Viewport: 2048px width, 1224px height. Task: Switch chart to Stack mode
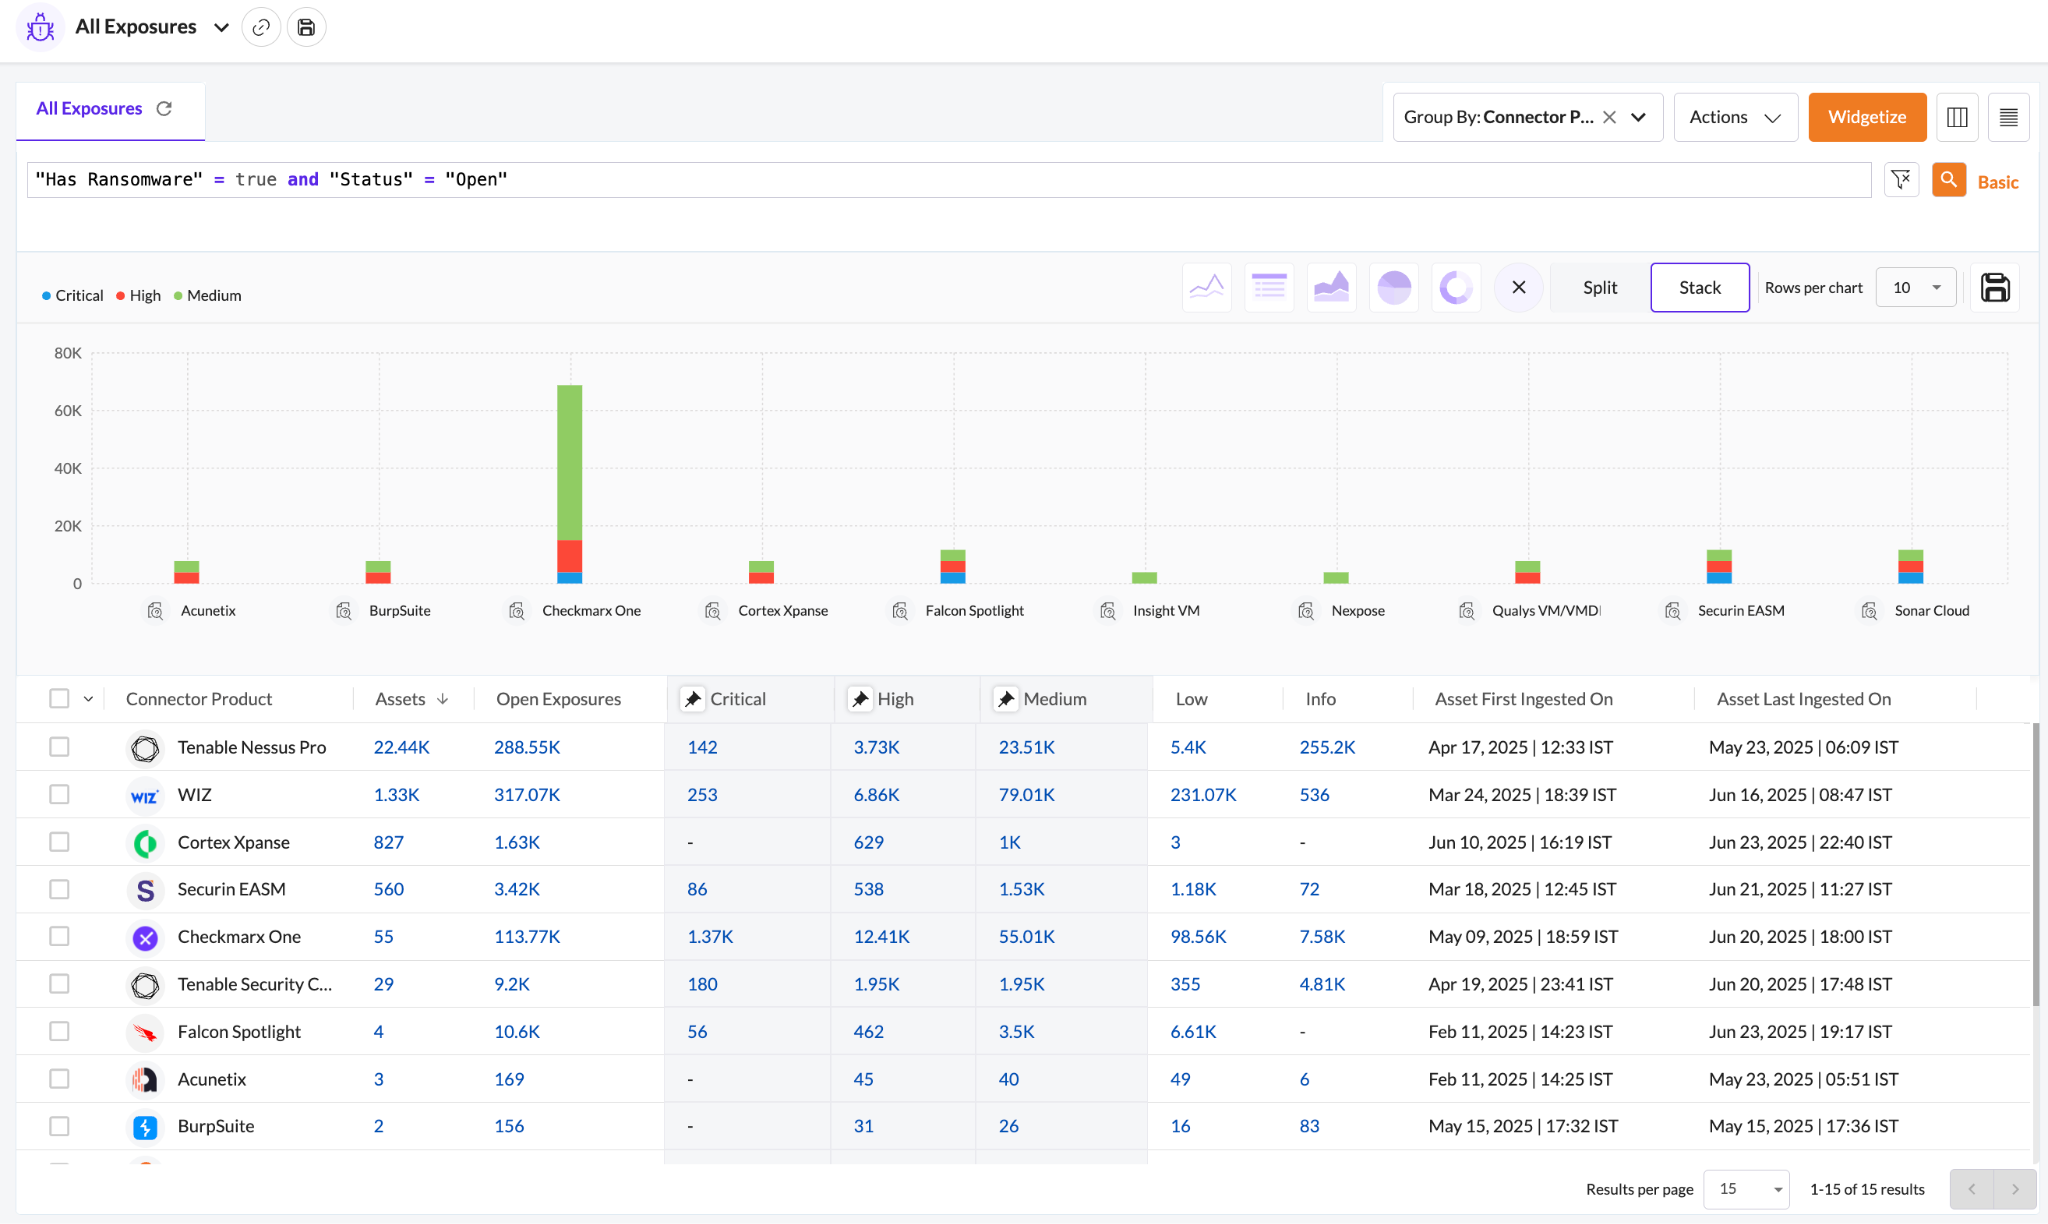[x=1700, y=288]
